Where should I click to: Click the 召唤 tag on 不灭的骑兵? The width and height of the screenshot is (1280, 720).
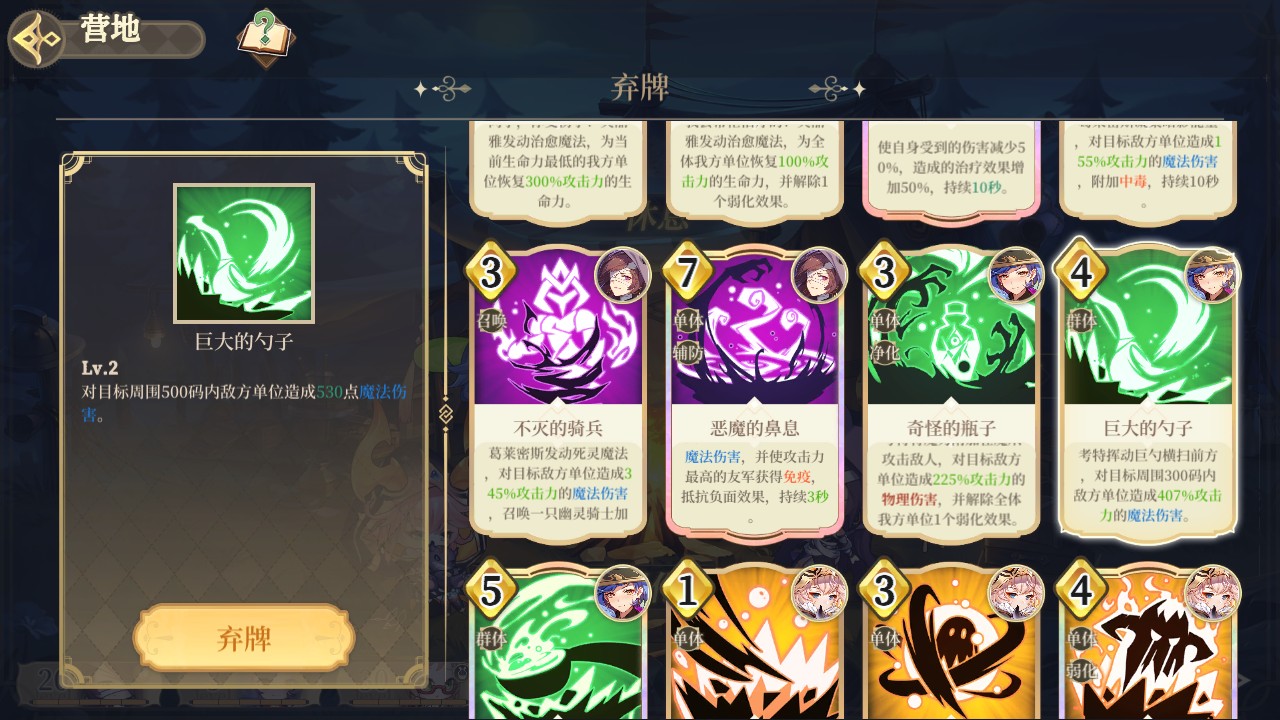click(x=490, y=321)
